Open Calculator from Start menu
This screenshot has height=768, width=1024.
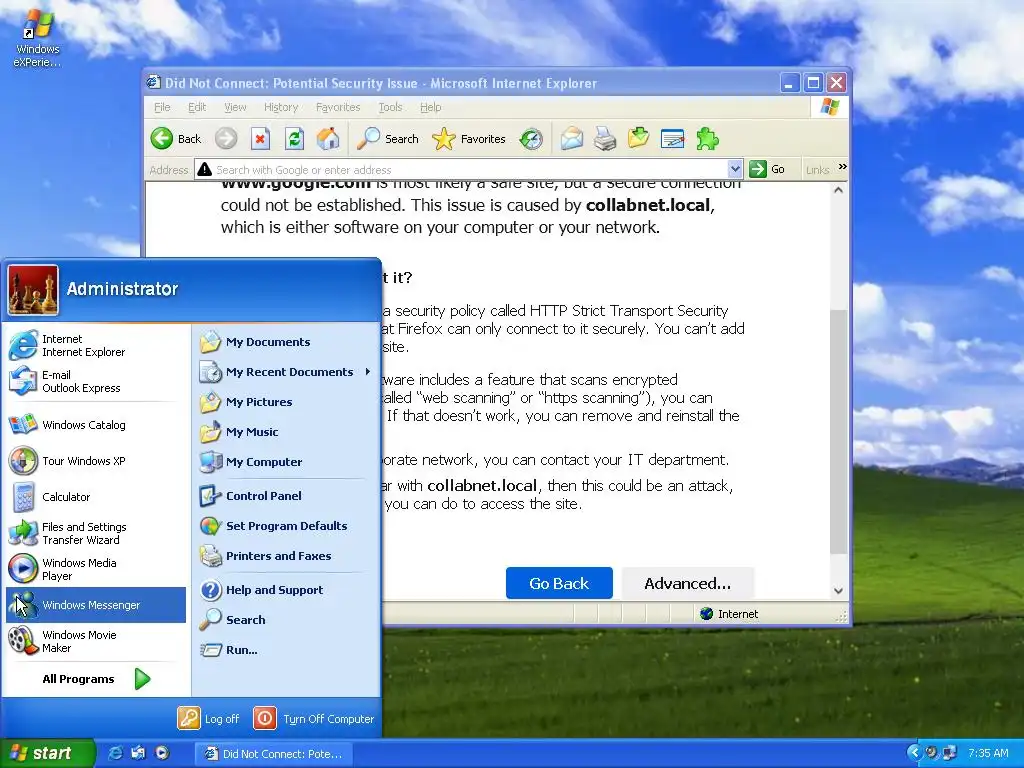(95, 497)
